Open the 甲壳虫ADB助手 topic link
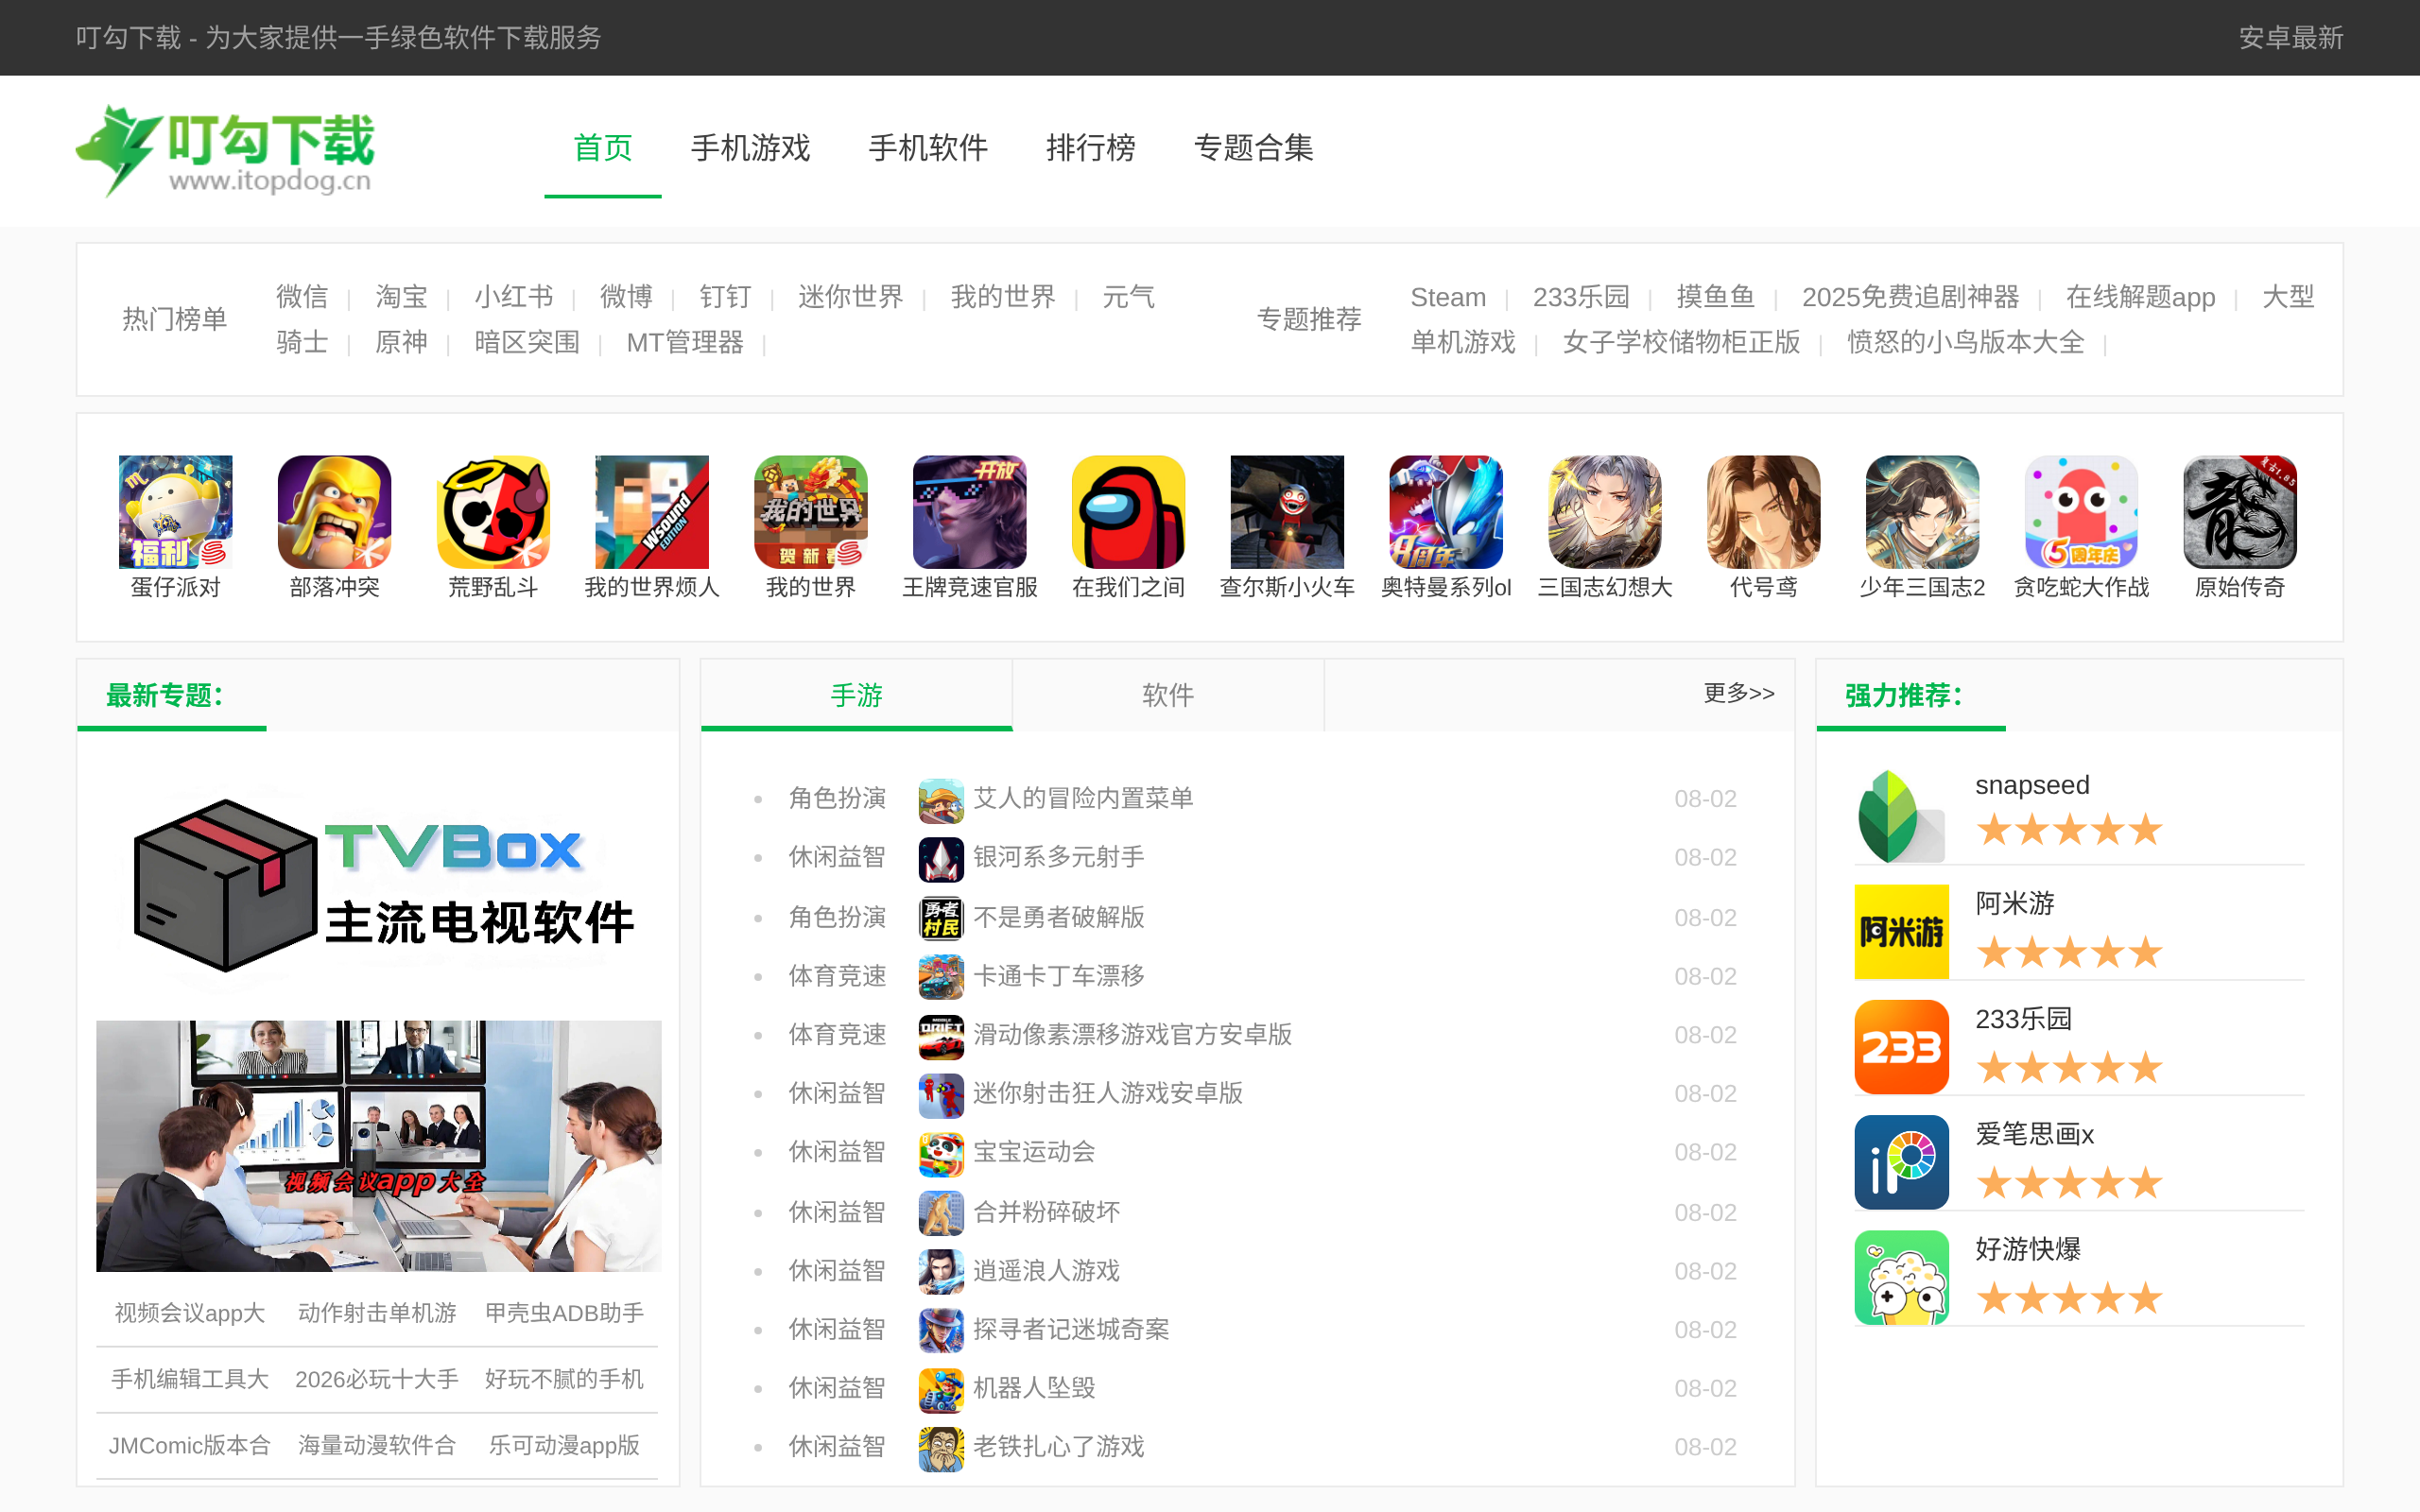The height and width of the screenshot is (1512, 2420). [565, 1313]
